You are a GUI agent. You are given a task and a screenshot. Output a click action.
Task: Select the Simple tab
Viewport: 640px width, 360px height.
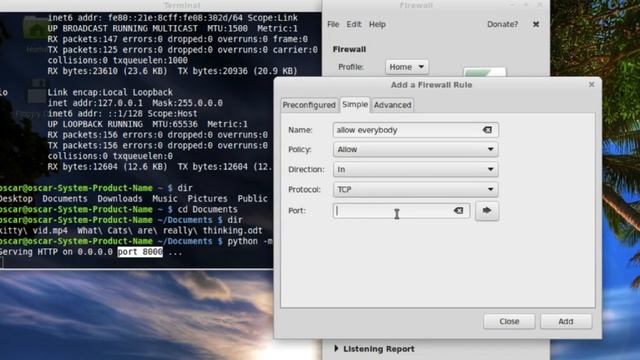click(355, 104)
